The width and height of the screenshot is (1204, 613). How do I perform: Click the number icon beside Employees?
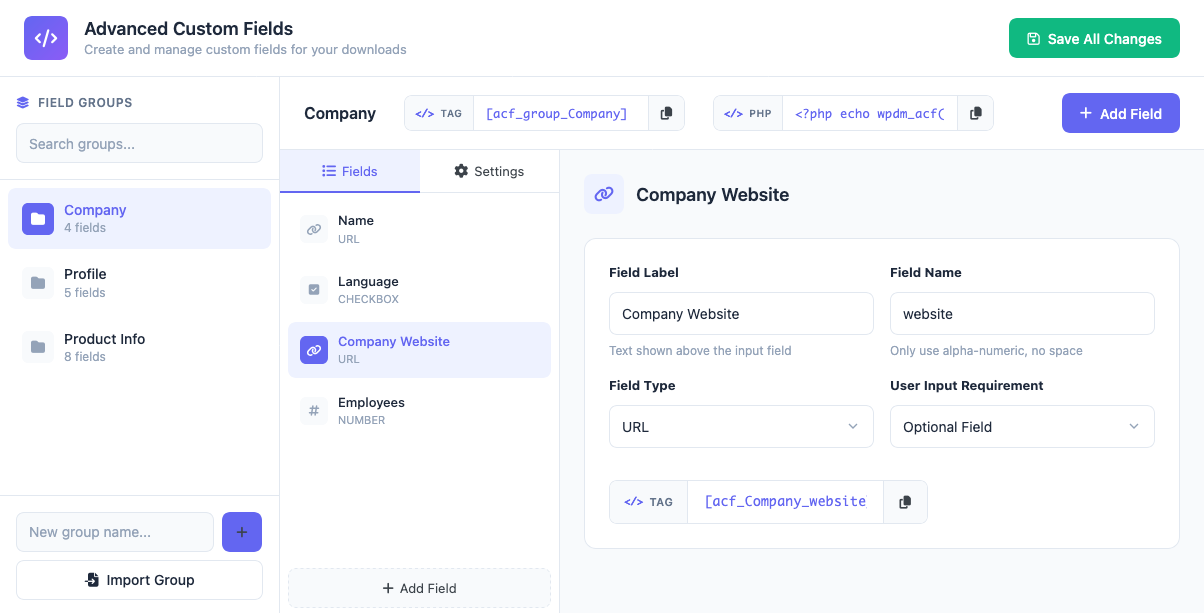click(314, 411)
